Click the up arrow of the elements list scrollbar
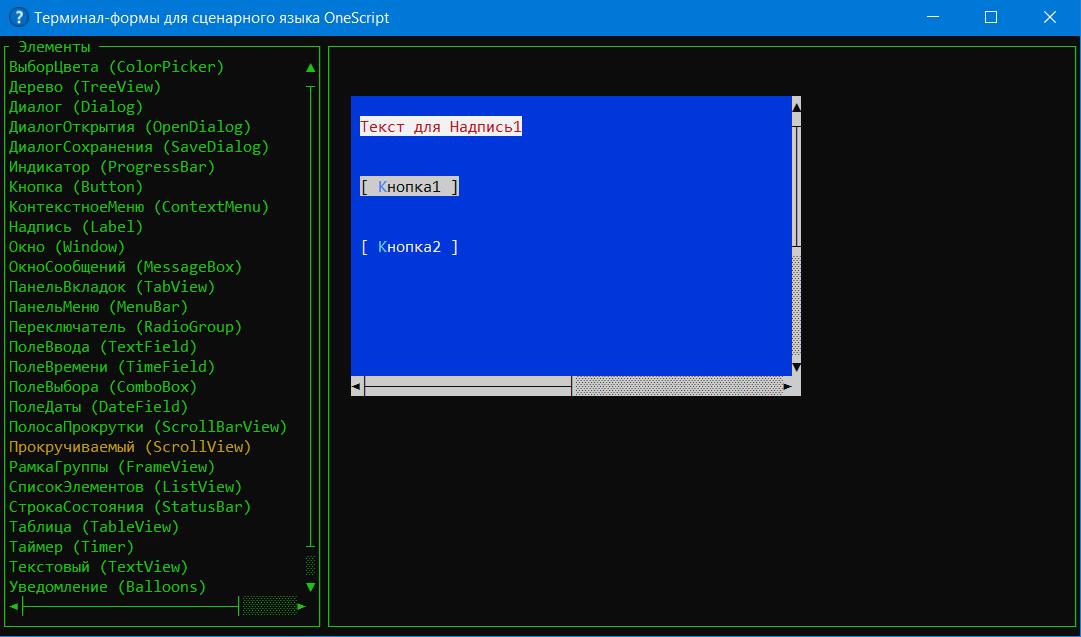 (x=310, y=68)
